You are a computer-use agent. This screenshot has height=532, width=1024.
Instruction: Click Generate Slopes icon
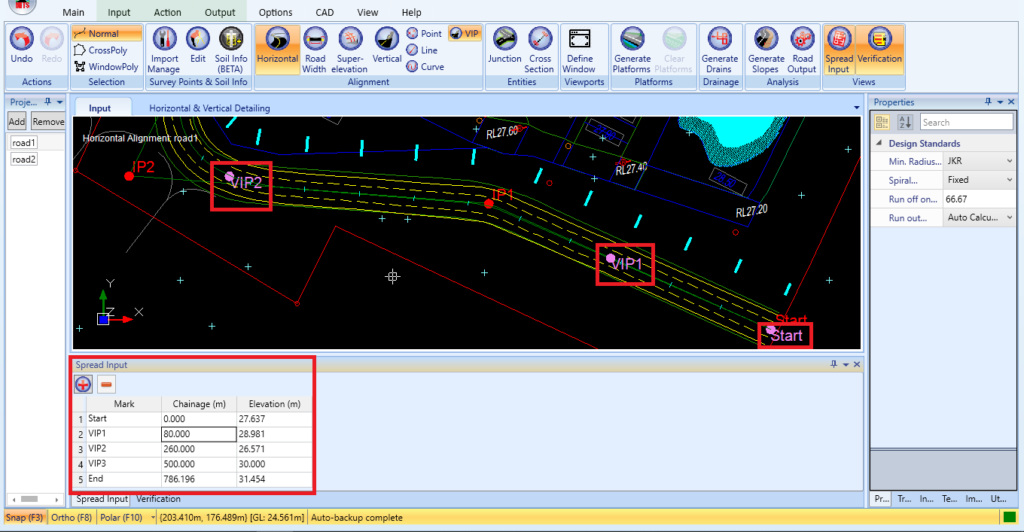[x=765, y=50]
